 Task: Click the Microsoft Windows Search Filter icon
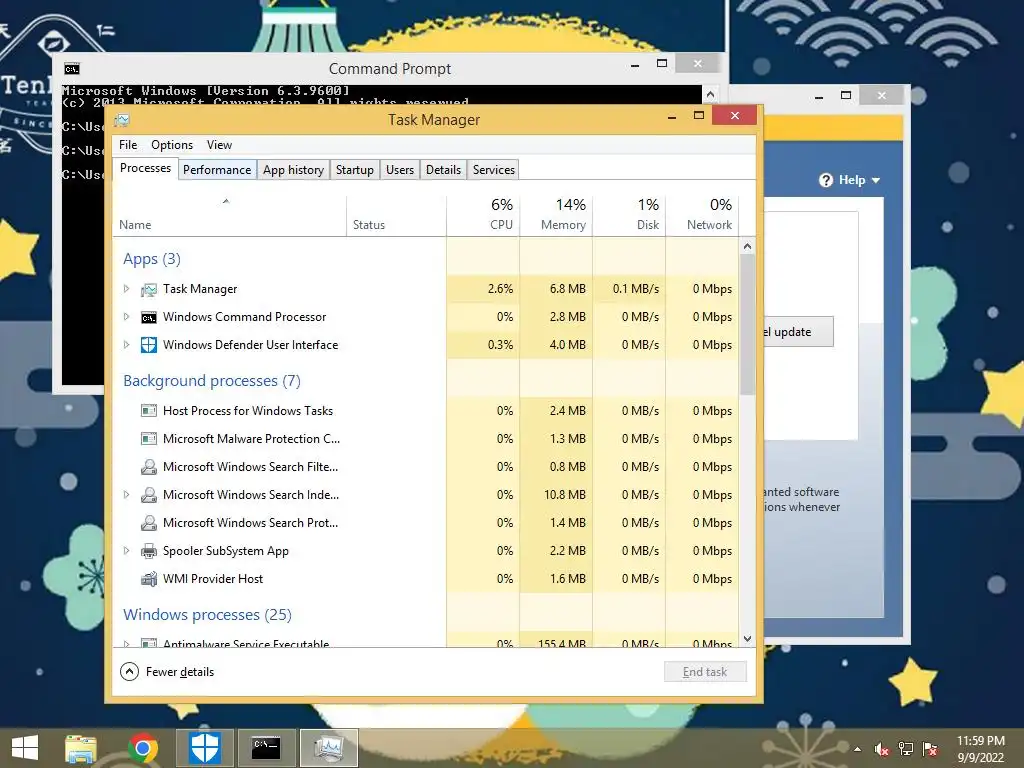(x=149, y=467)
